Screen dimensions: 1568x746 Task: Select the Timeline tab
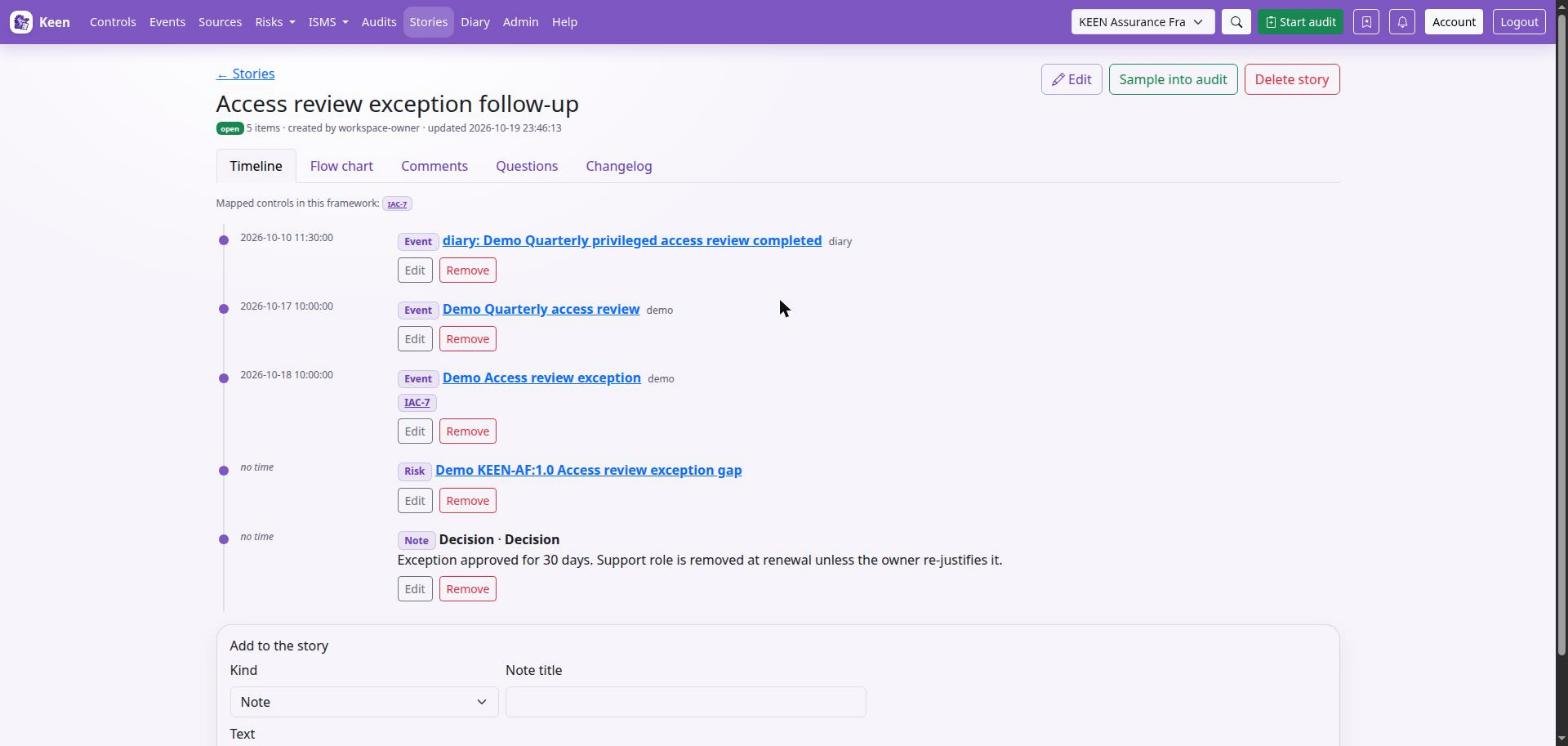coord(256,166)
